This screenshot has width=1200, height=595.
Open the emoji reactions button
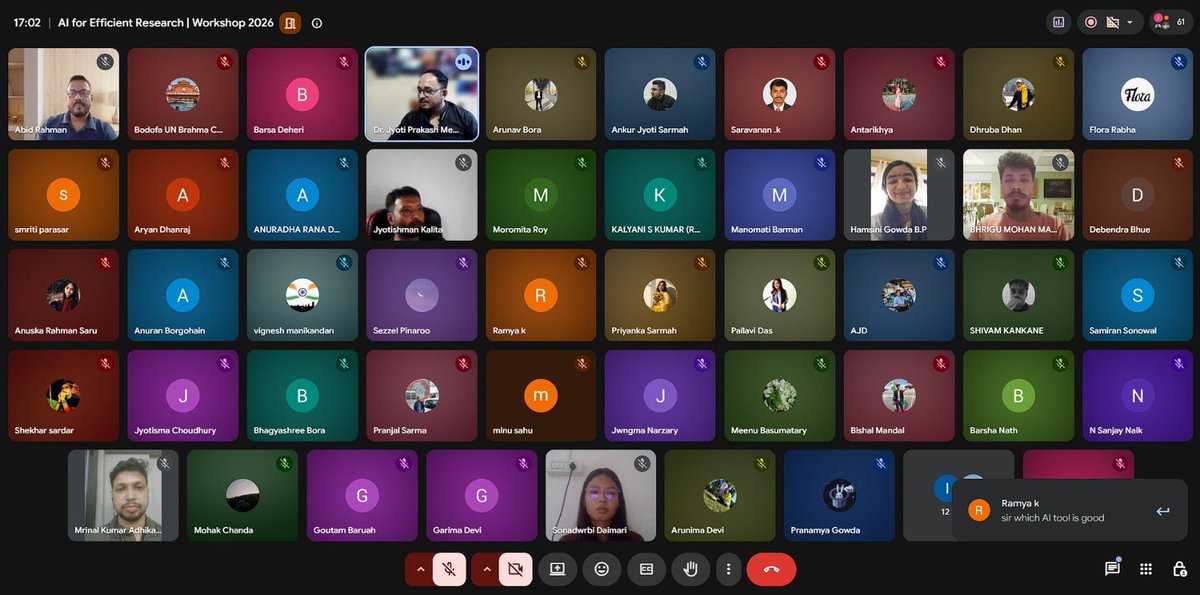[601, 569]
